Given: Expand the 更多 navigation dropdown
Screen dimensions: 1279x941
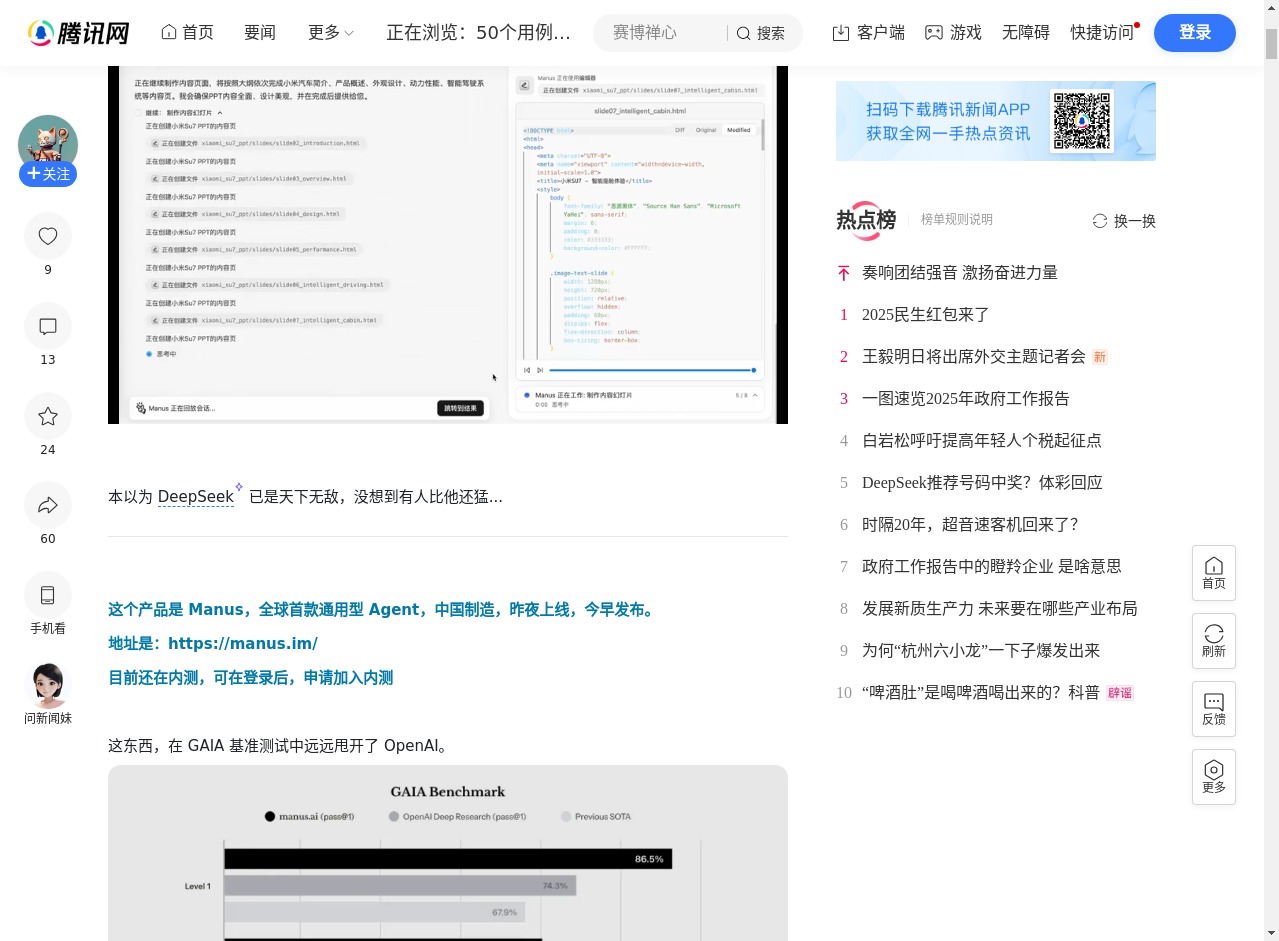Looking at the screenshot, I should (x=330, y=32).
